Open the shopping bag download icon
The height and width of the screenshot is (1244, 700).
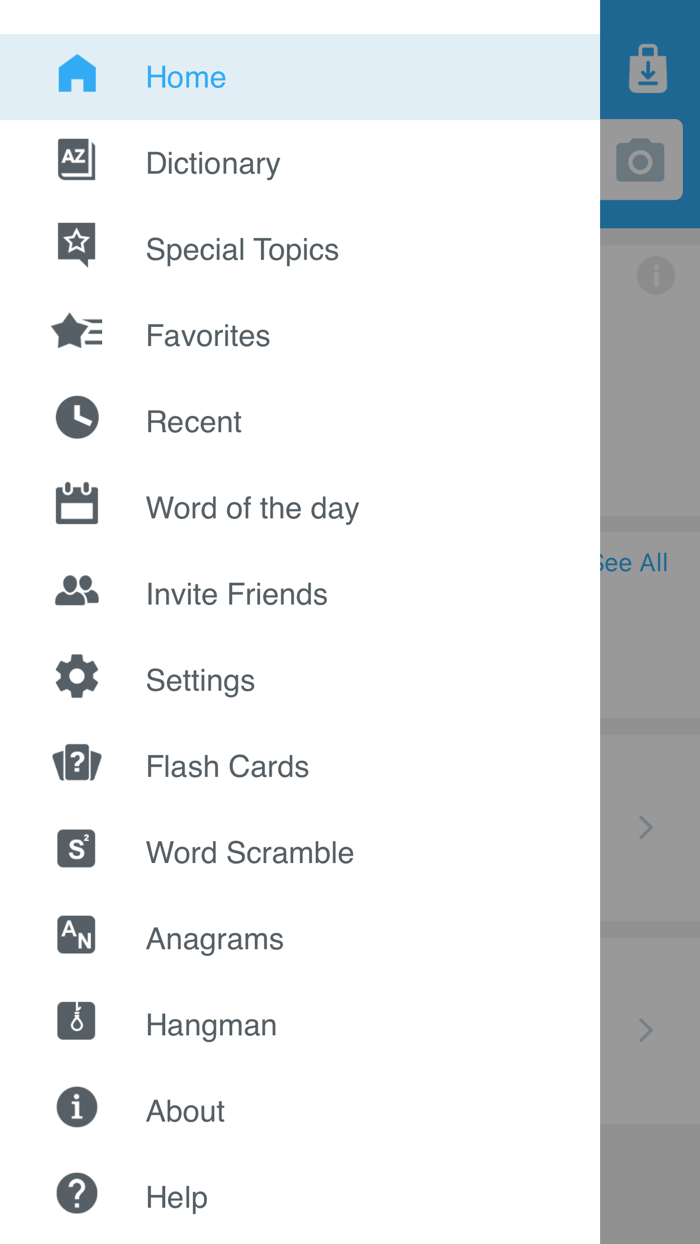648,70
